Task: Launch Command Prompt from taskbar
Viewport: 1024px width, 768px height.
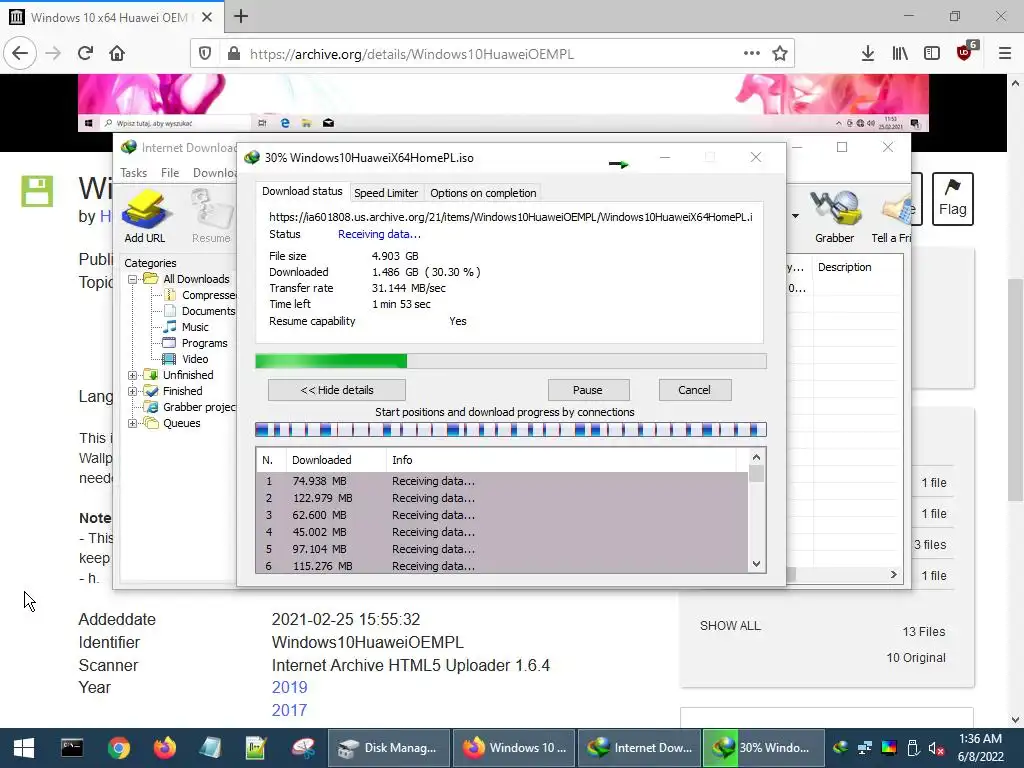Action: point(72,748)
